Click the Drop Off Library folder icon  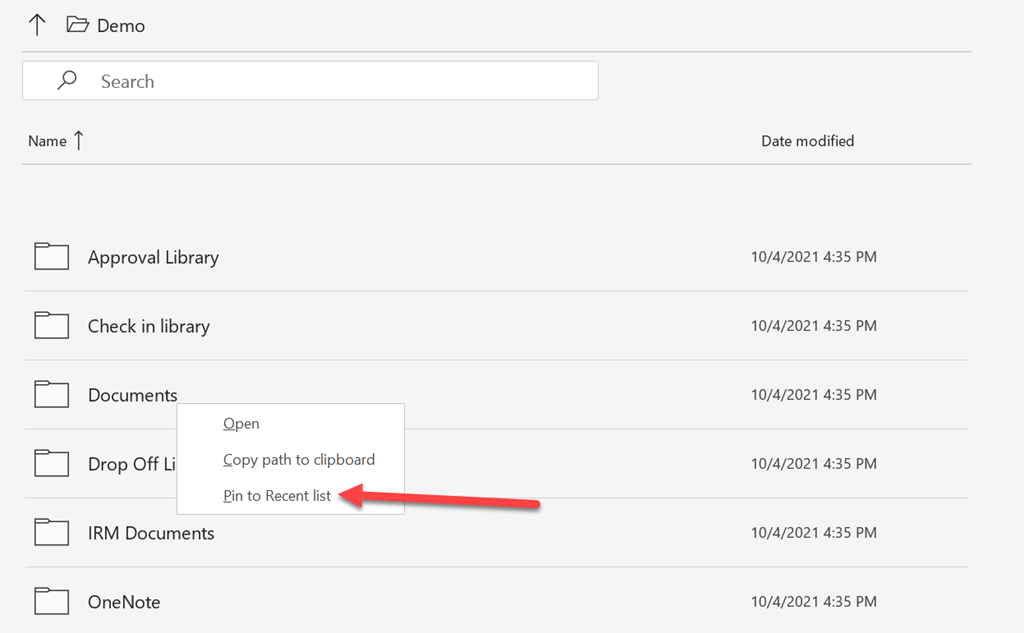pyautogui.click(x=51, y=464)
